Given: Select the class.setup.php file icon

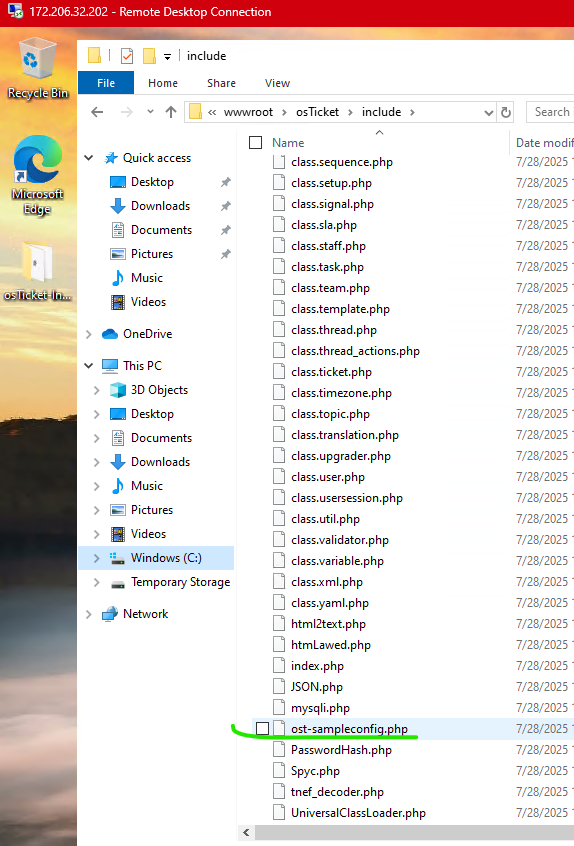Looking at the screenshot, I should 279,183.
